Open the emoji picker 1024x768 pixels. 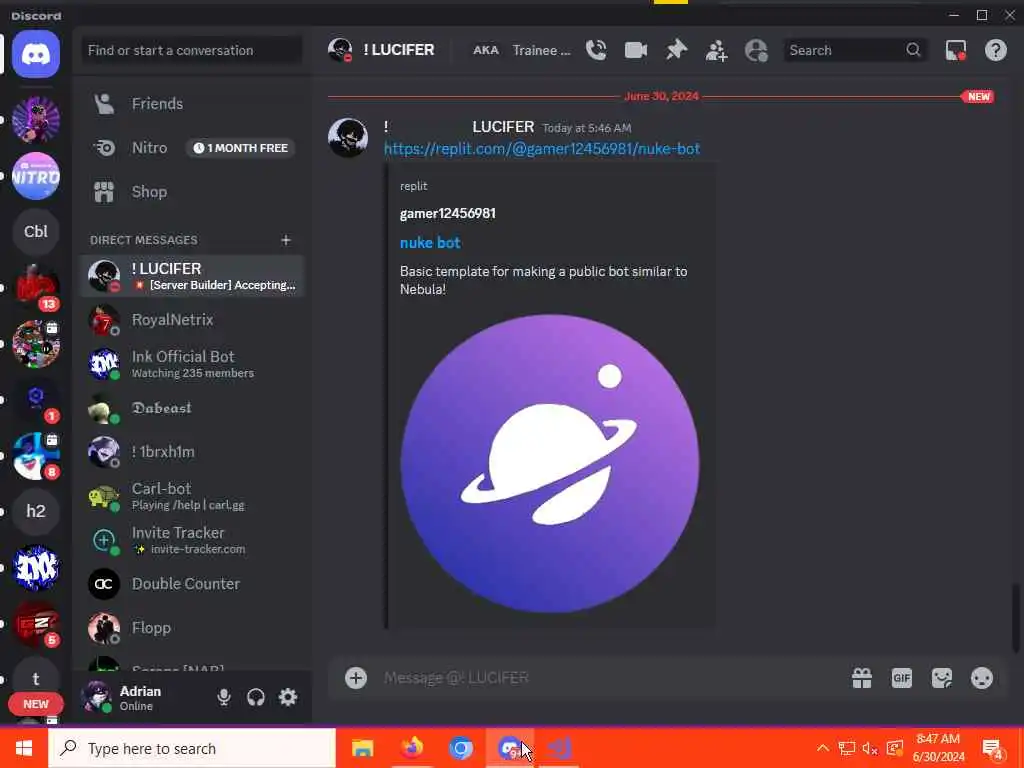pos(982,678)
